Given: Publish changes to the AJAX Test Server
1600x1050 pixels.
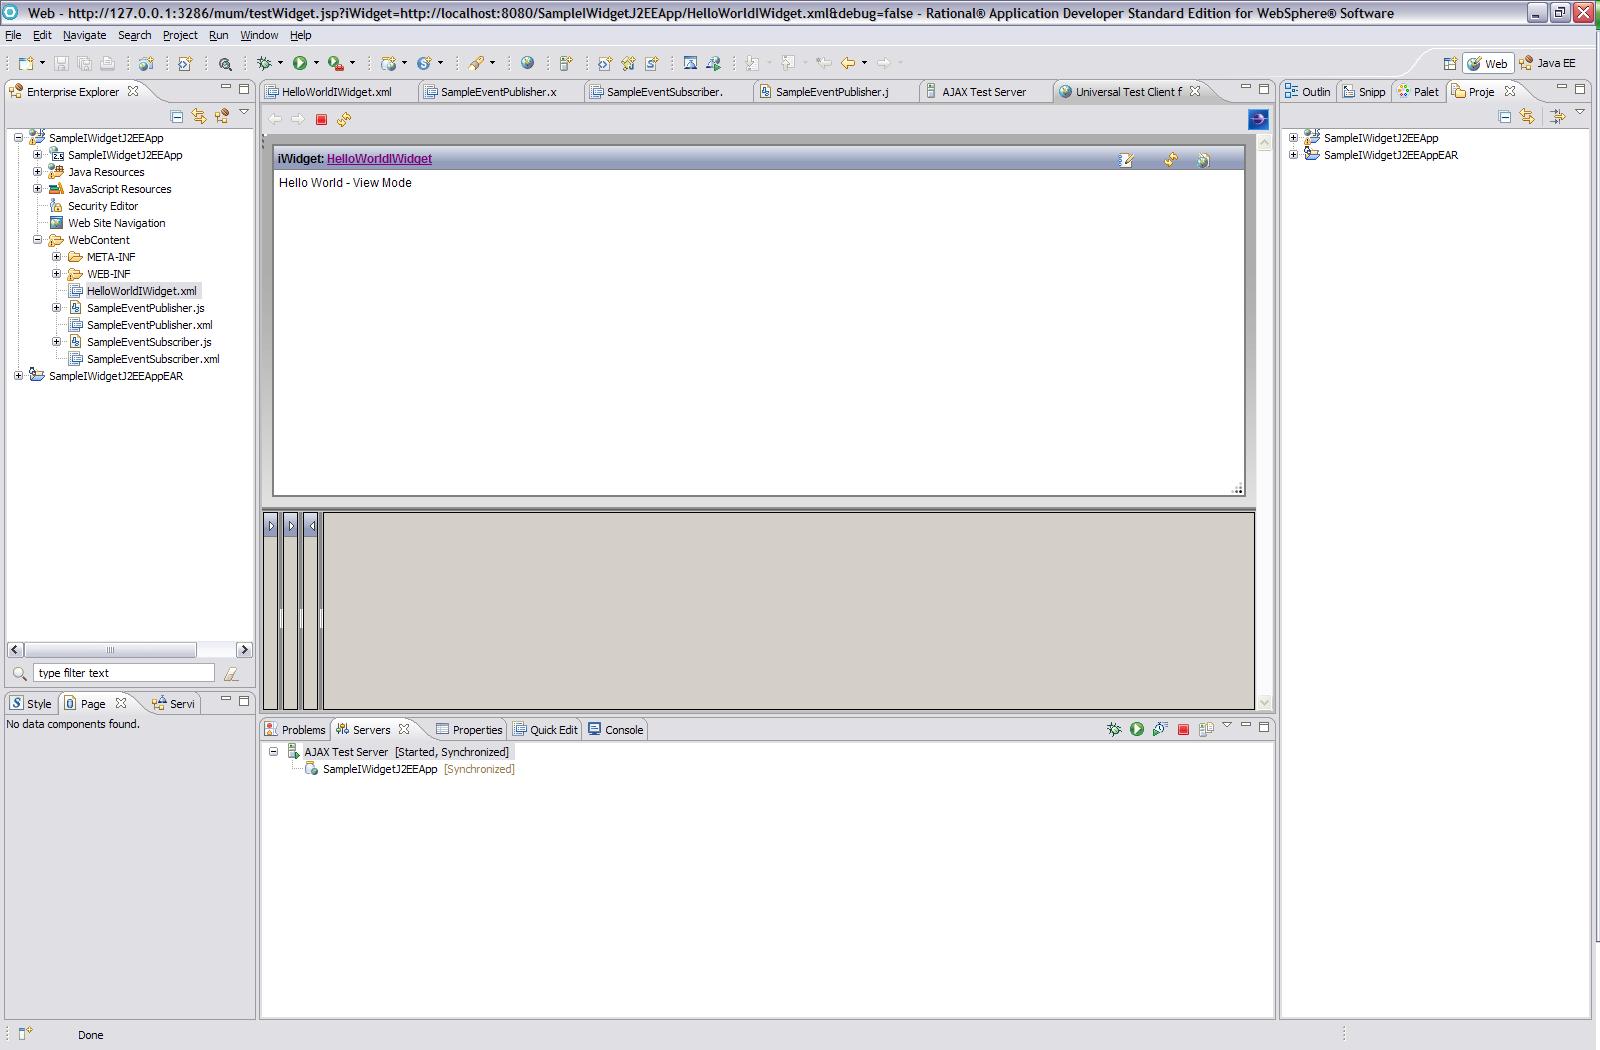Looking at the screenshot, I should [x=1205, y=729].
